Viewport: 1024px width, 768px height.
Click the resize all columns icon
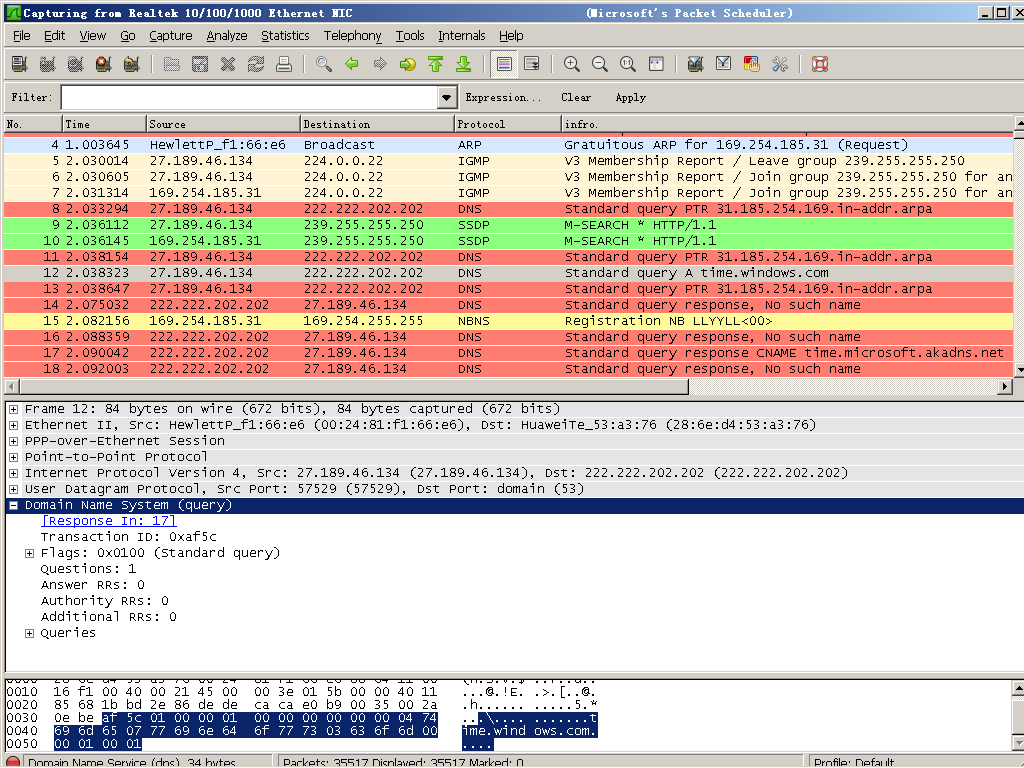[656, 64]
